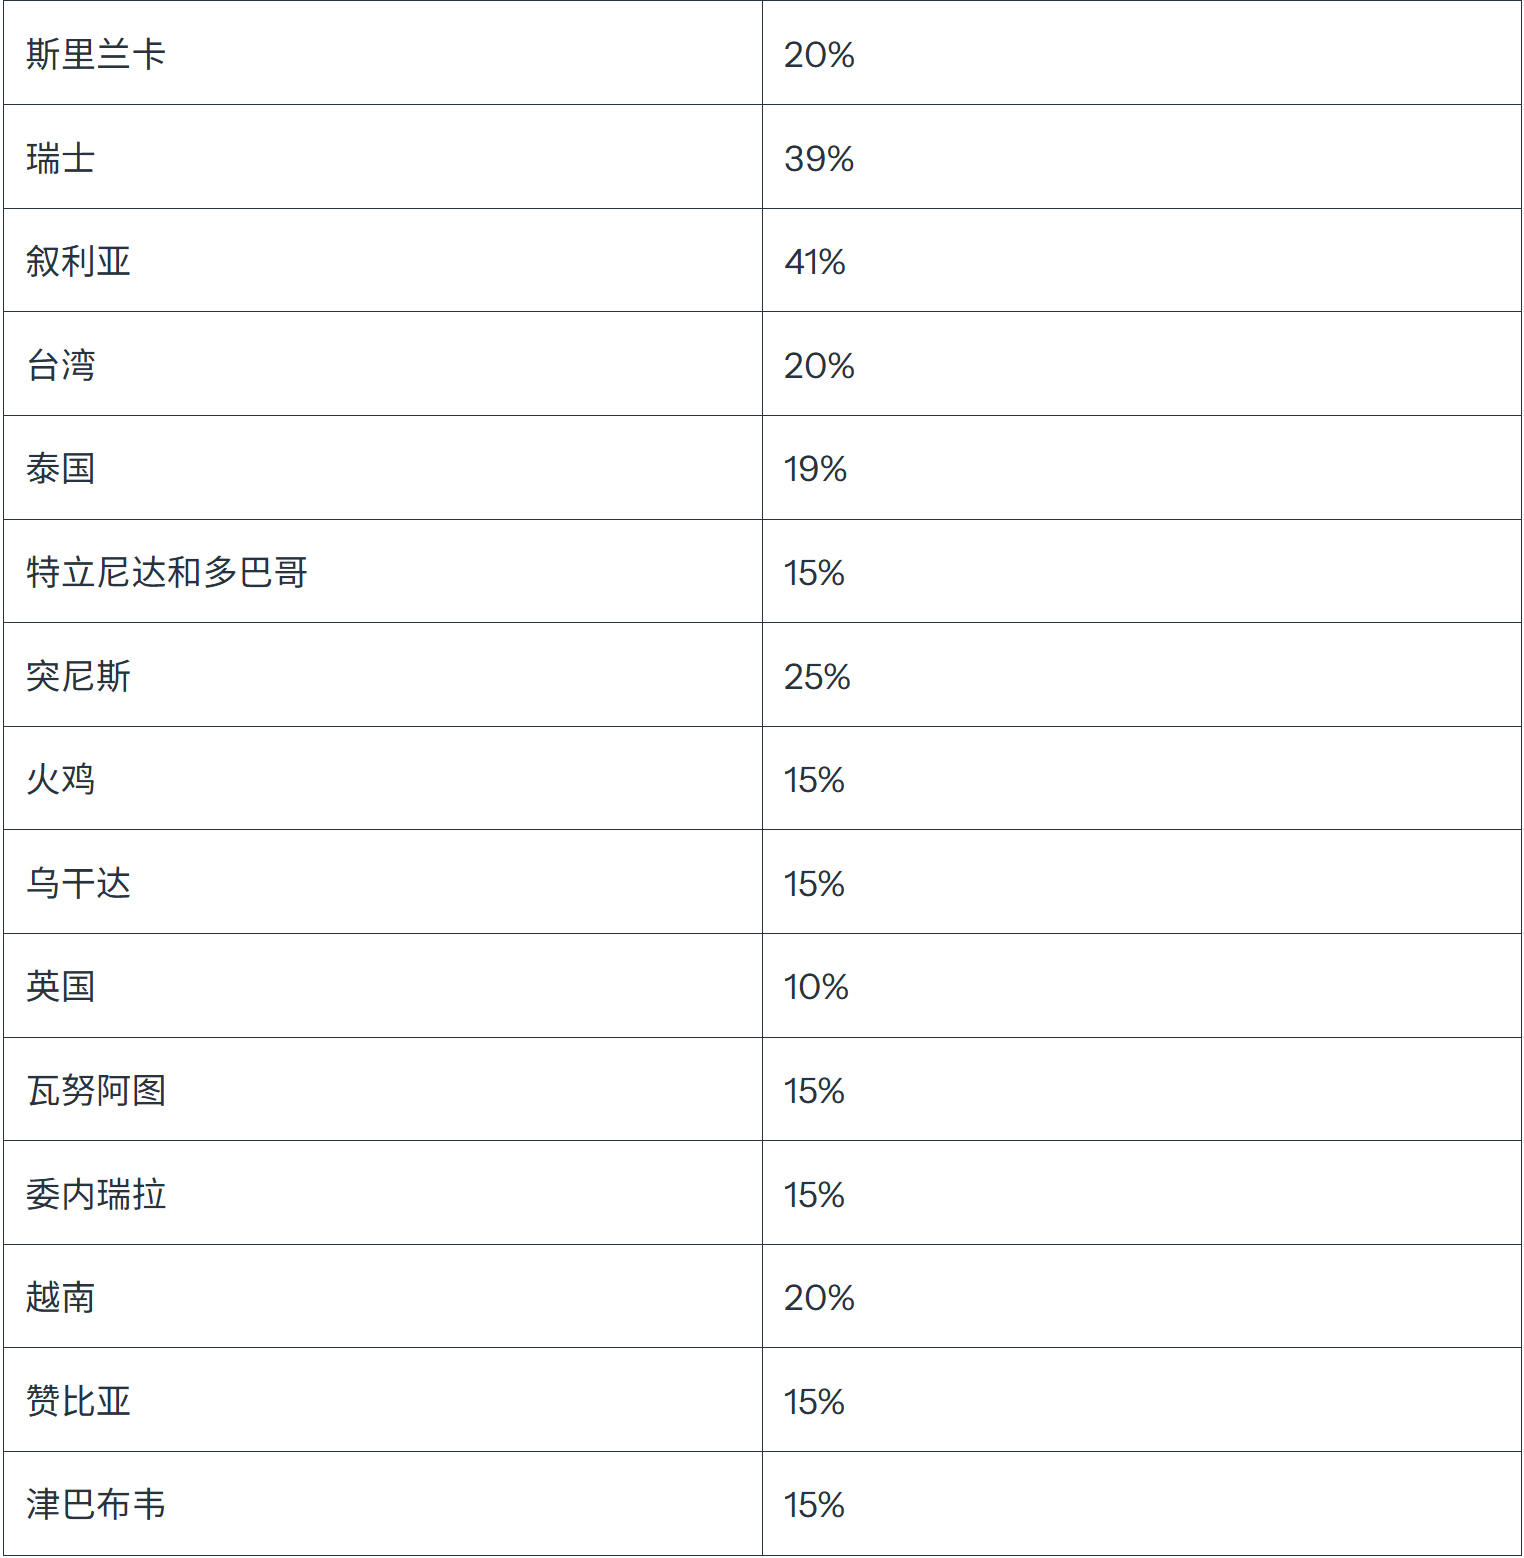Screen dimensions: 1524x1558
Task: Click the 乌干达 country cell
Action: (x=78, y=883)
